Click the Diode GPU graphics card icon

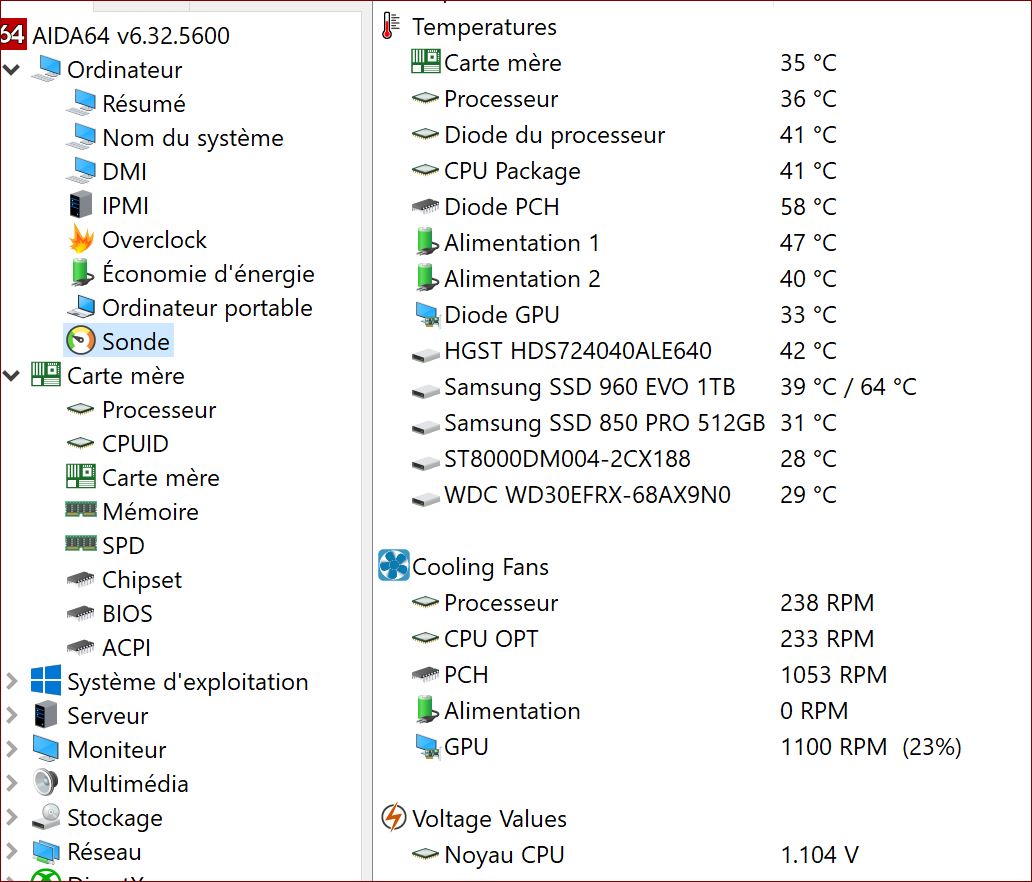pos(427,315)
